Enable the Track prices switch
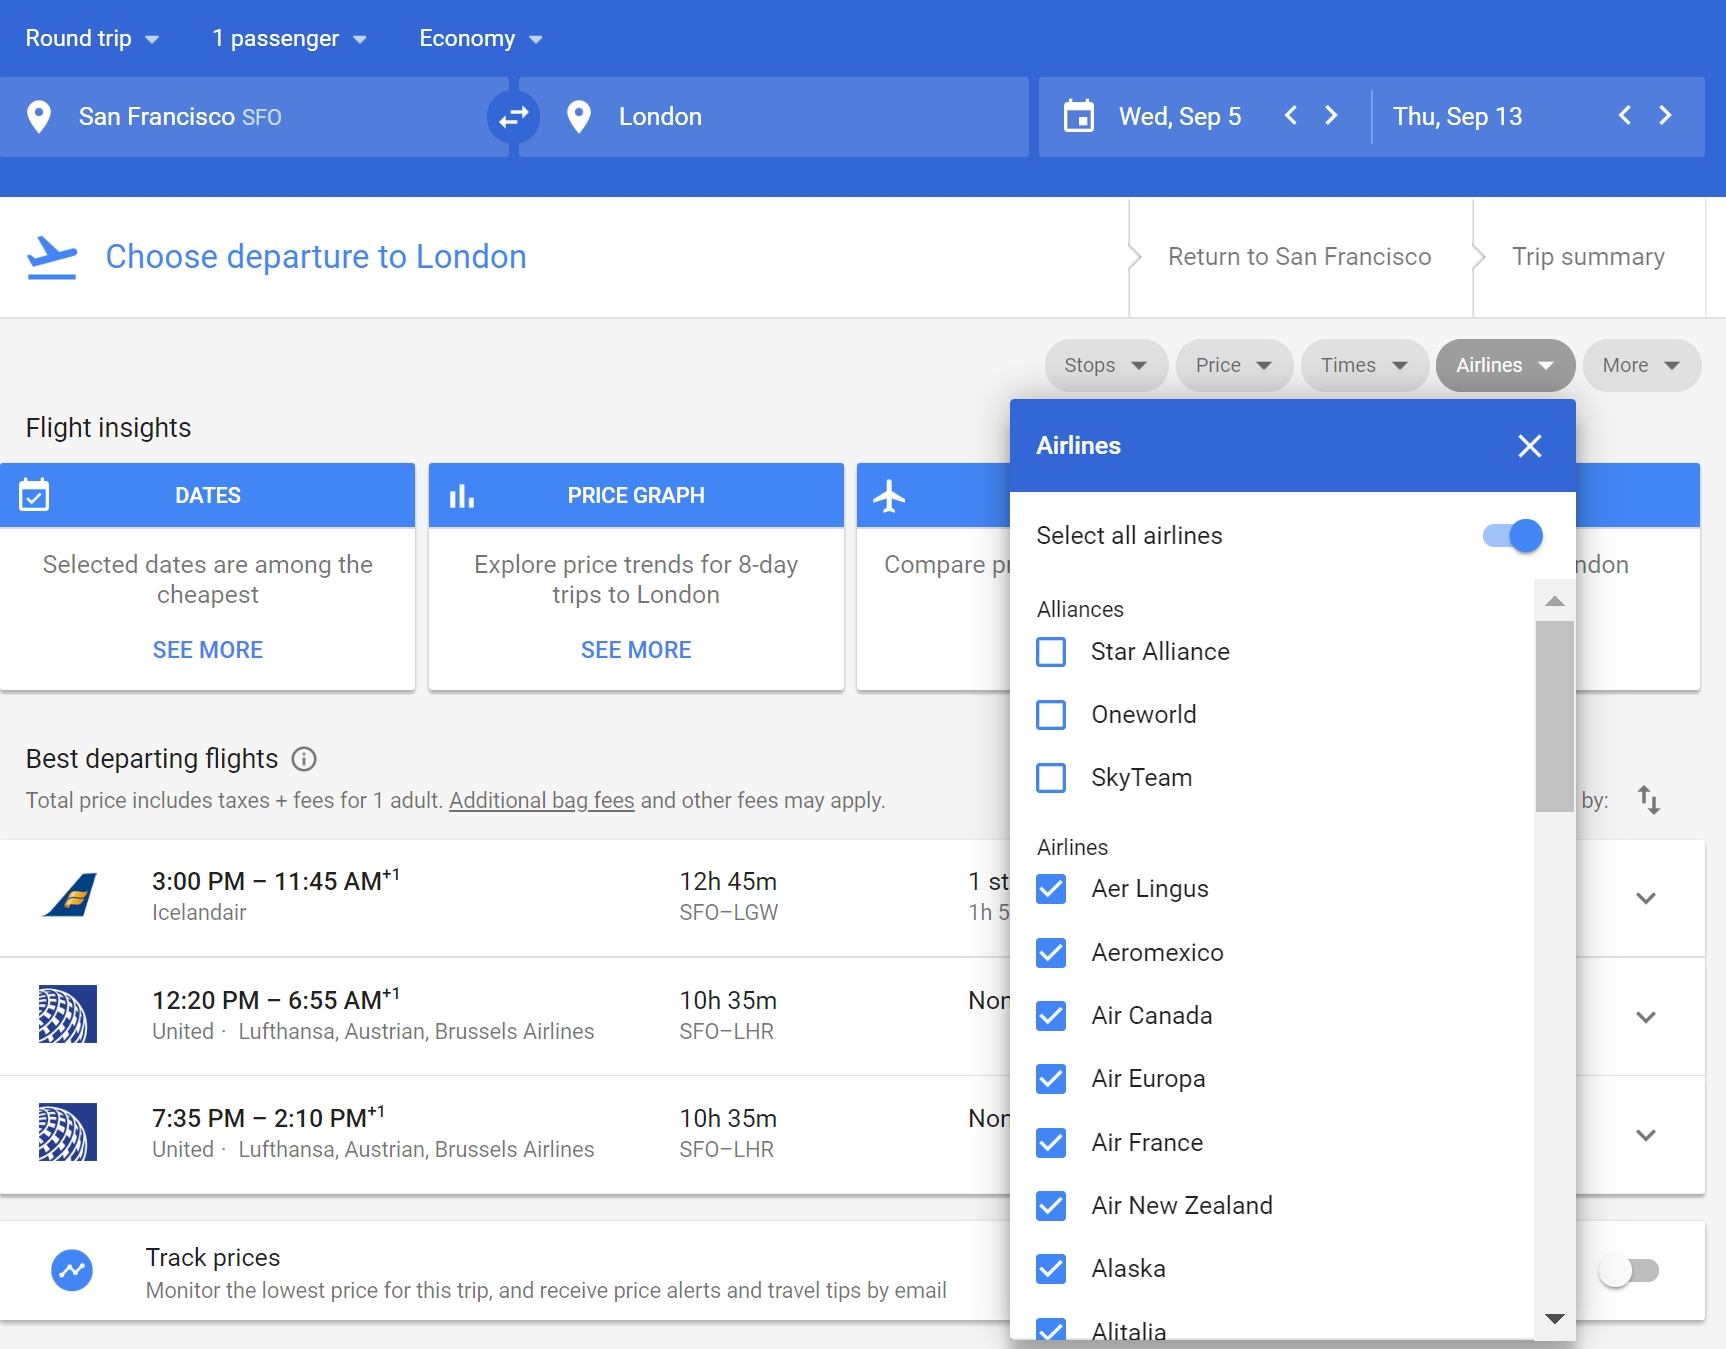 point(1628,1271)
